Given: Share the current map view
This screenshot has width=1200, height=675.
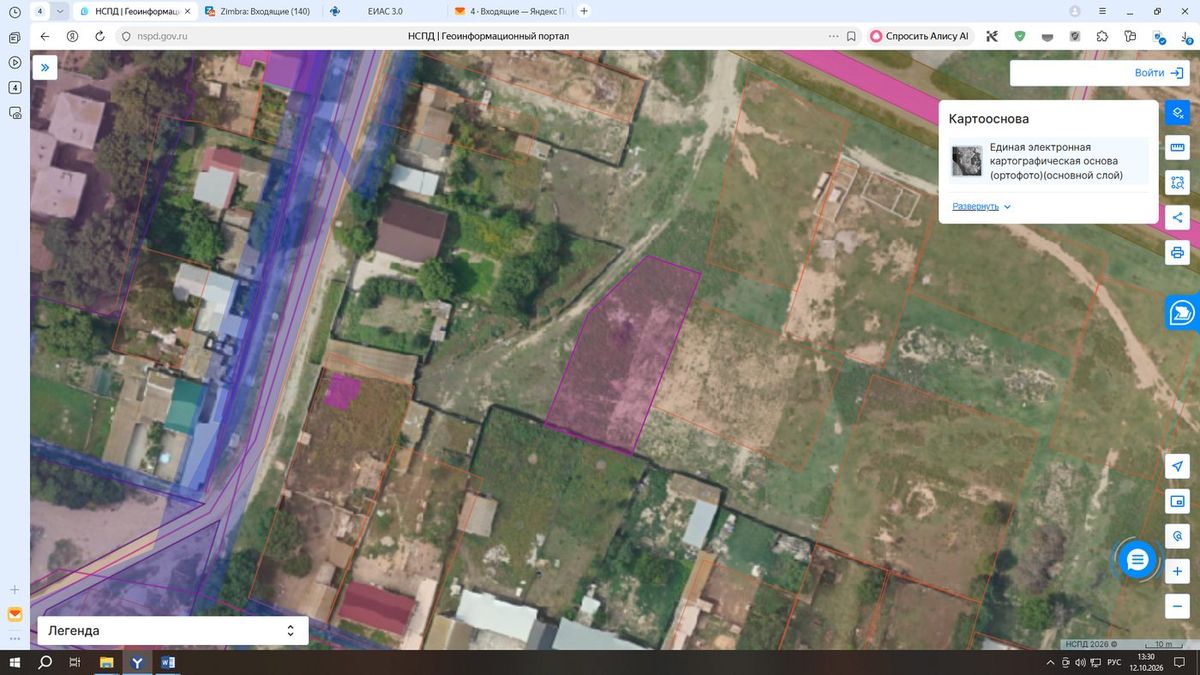Looking at the screenshot, I should 1177,217.
